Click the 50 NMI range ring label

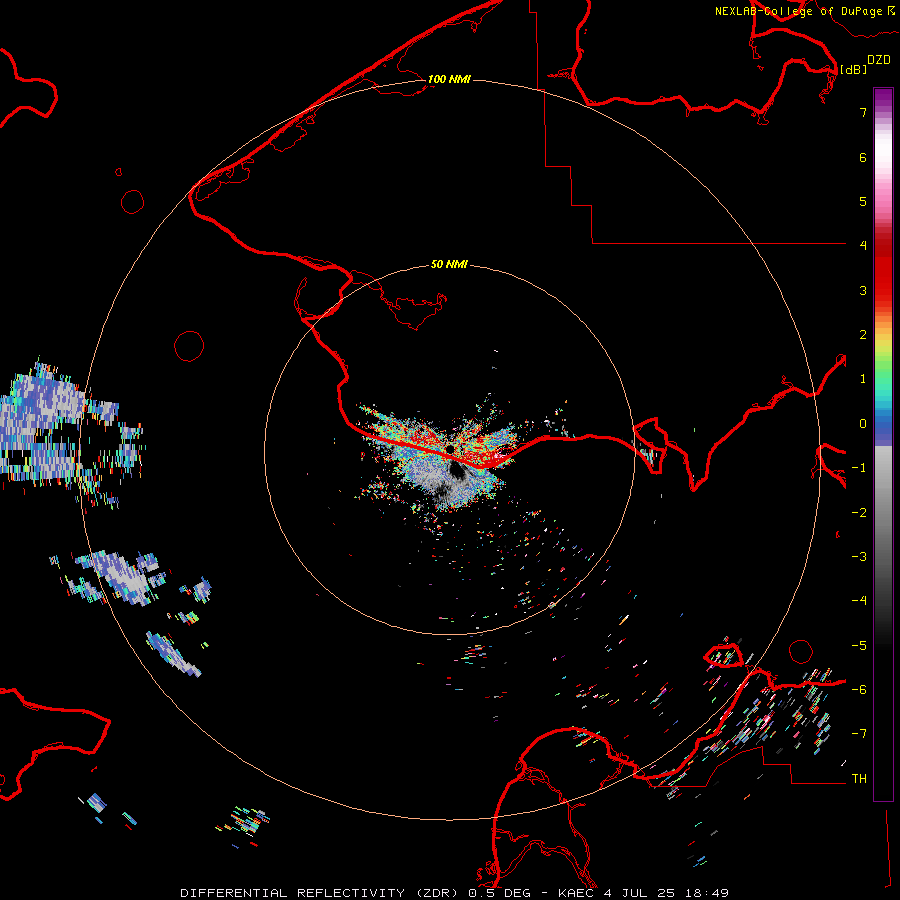pos(449,265)
